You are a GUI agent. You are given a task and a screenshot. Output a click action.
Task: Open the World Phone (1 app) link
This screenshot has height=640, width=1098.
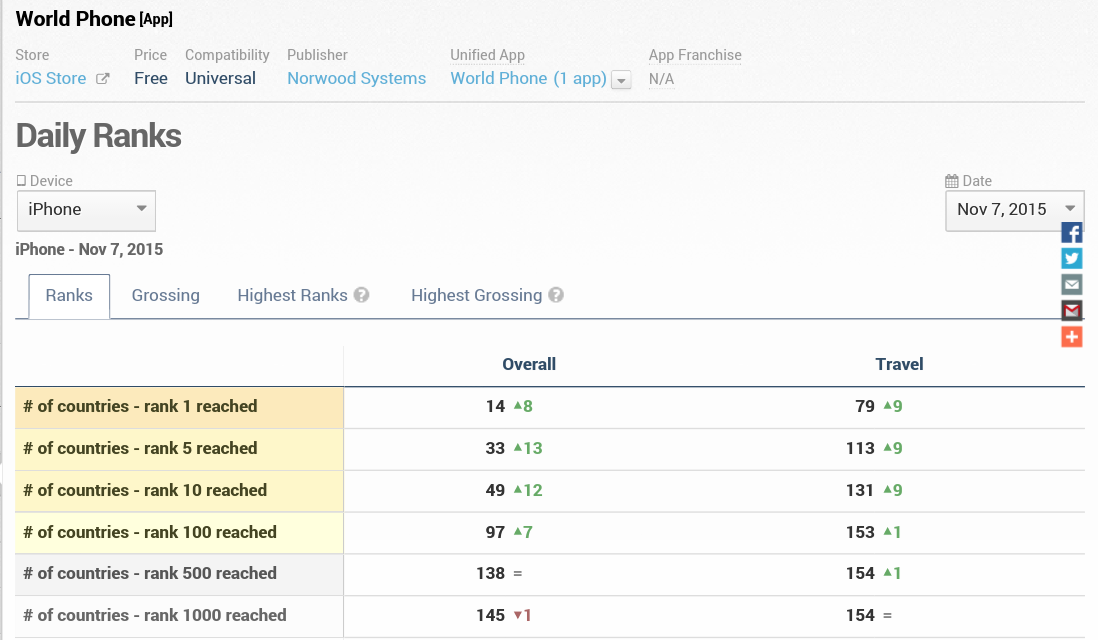click(x=528, y=78)
